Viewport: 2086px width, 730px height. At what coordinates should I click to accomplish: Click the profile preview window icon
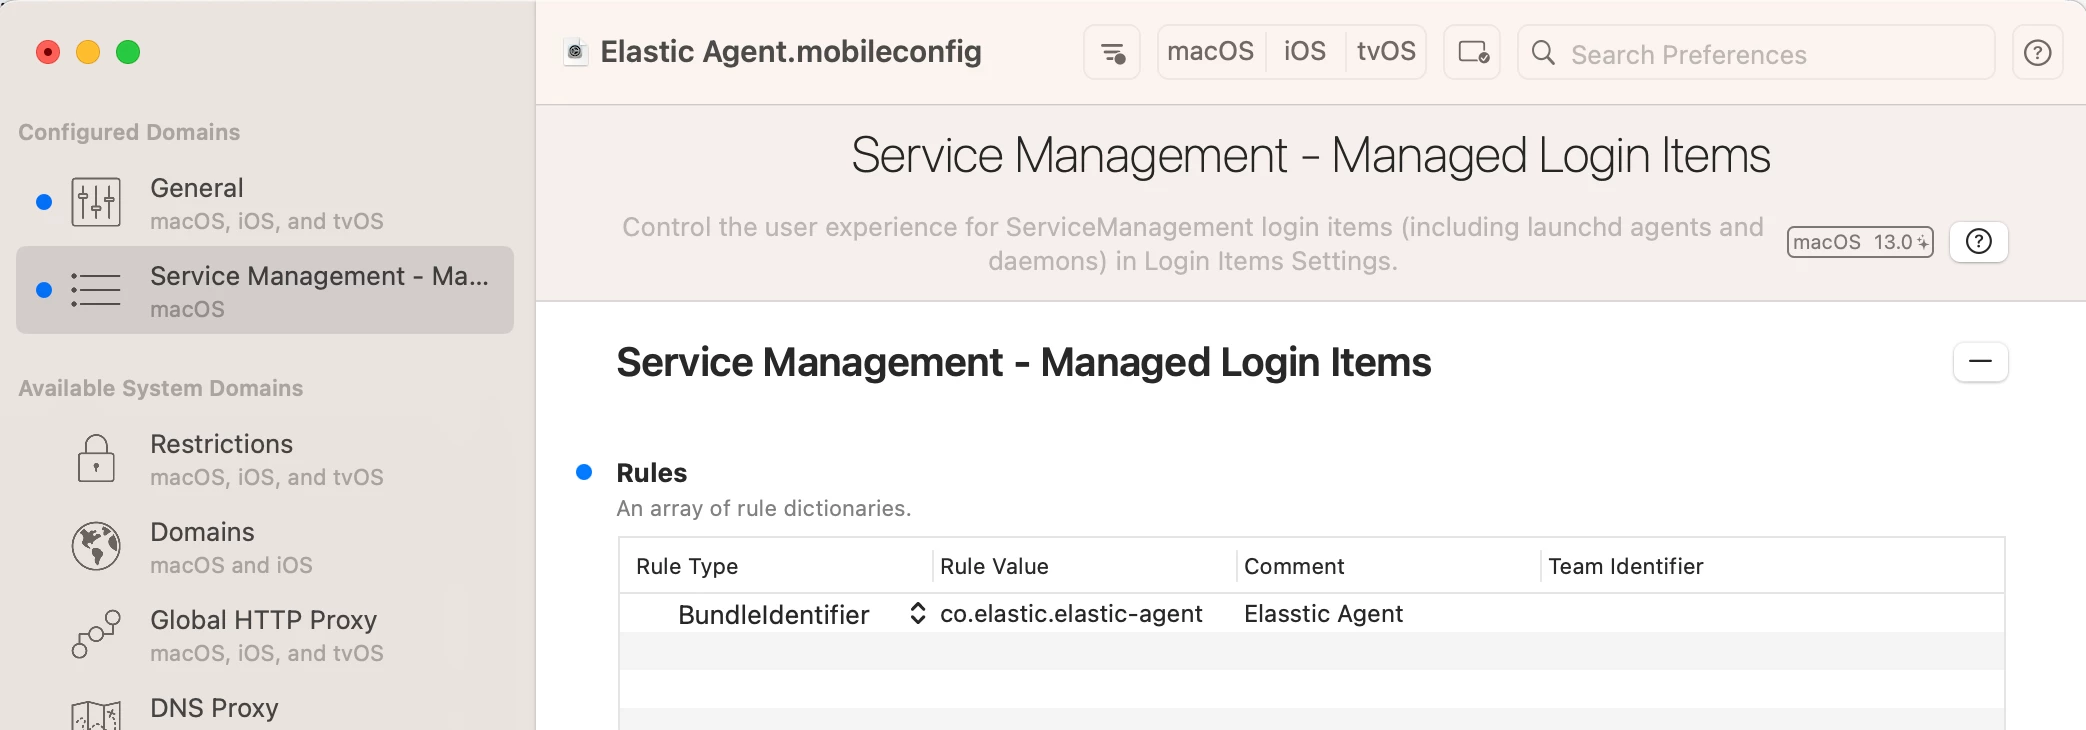click(1472, 52)
